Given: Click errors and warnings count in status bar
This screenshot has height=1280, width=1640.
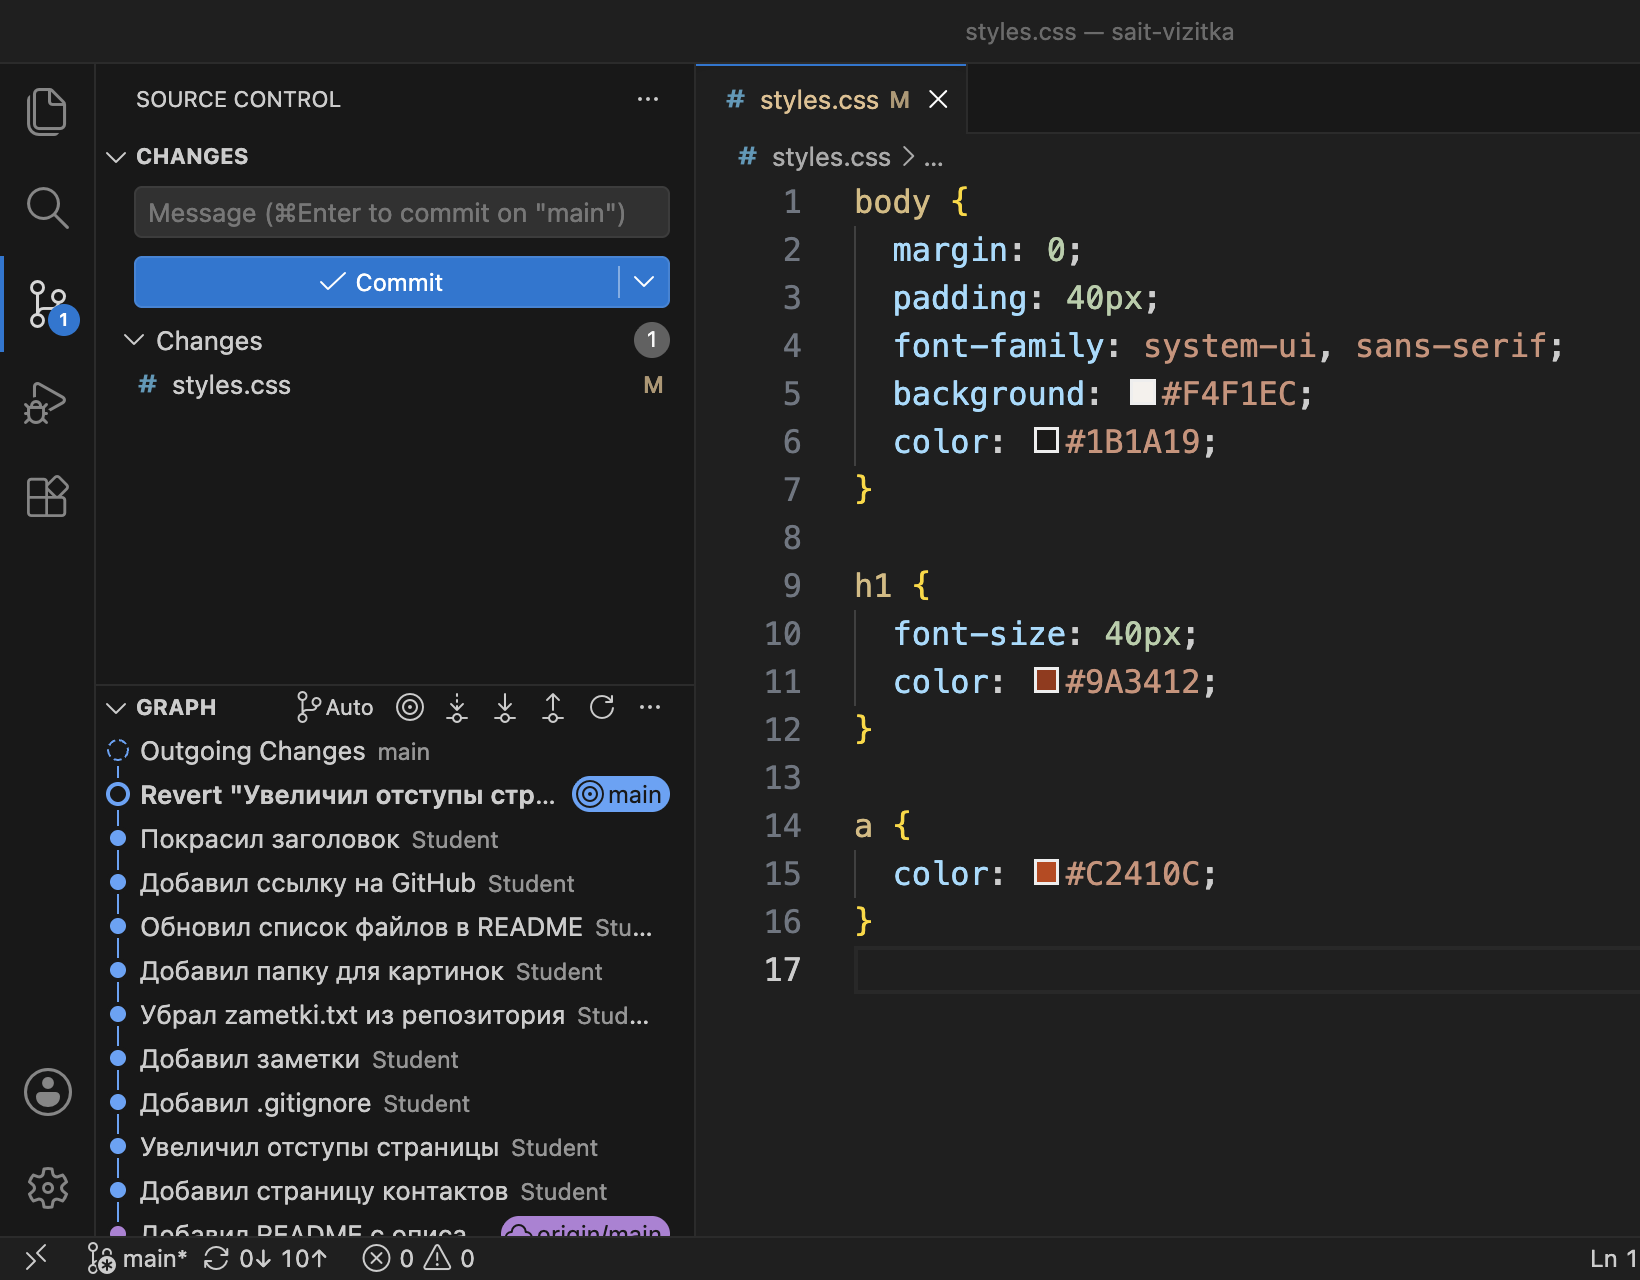Looking at the screenshot, I should (418, 1258).
